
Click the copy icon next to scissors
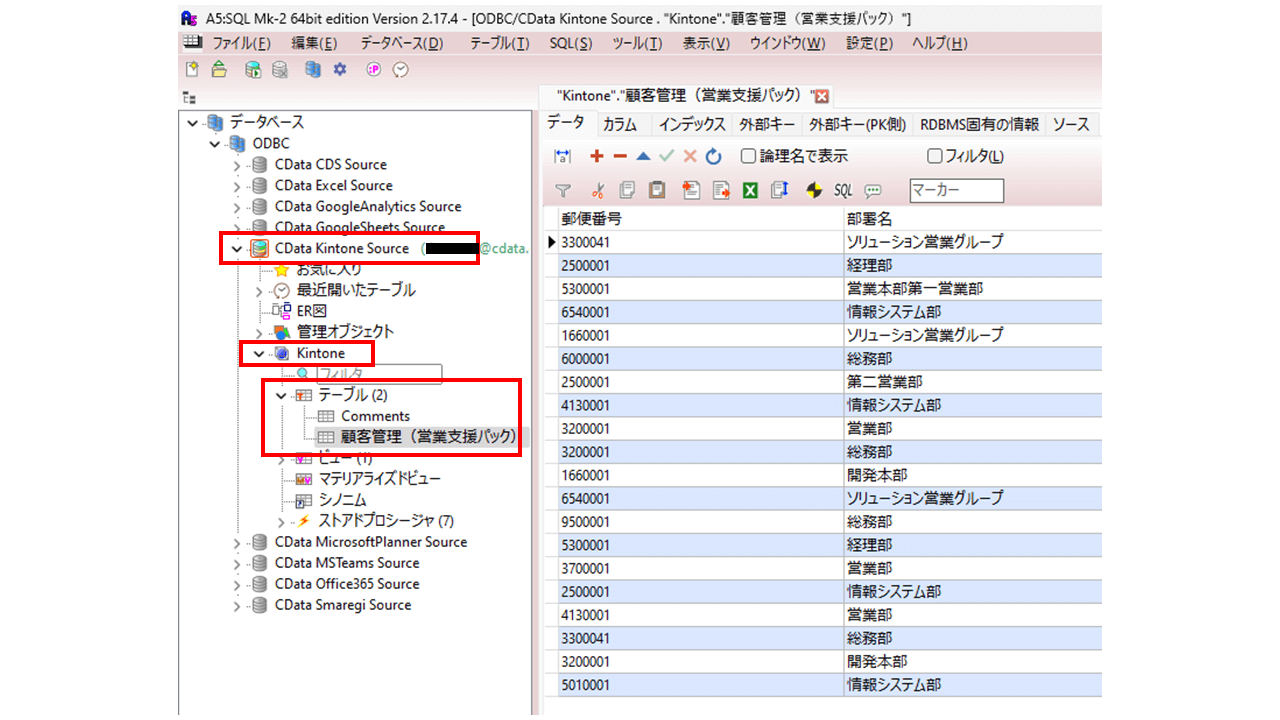[x=627, y=190]
